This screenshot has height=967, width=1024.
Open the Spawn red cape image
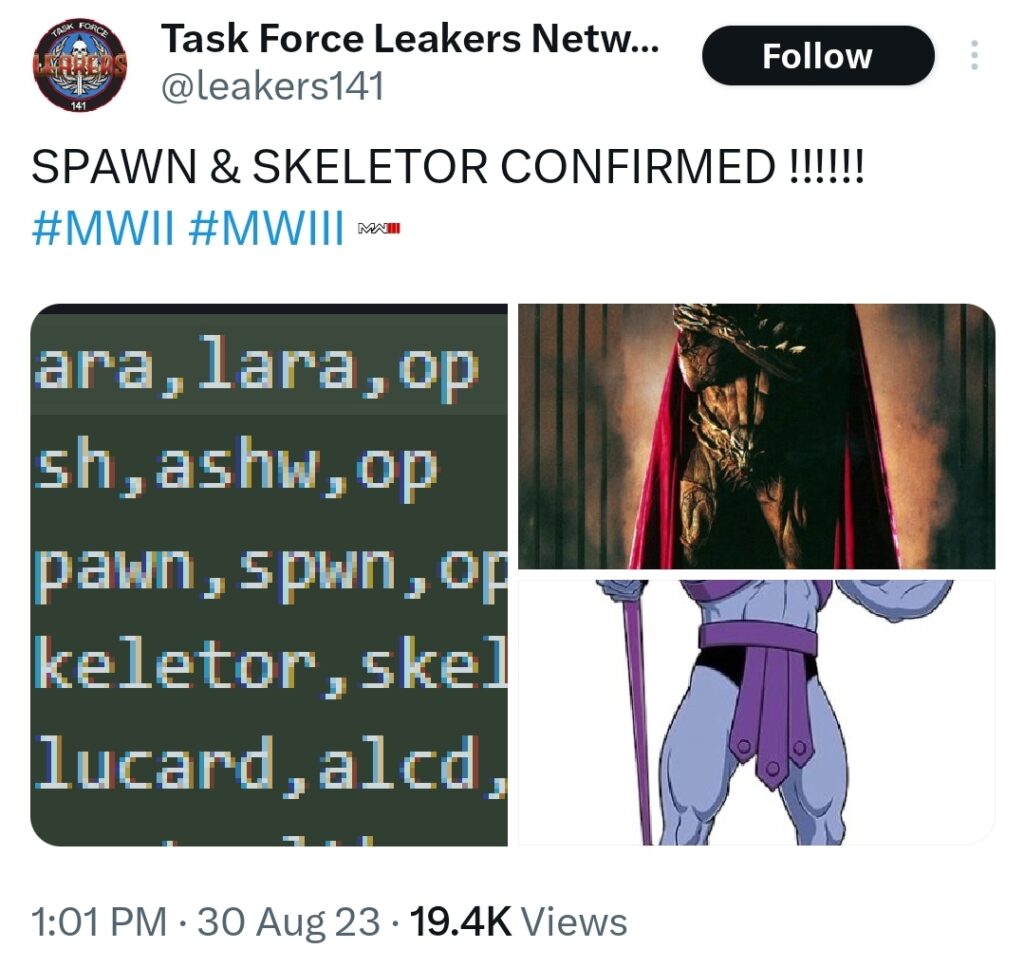click(x=756, y=436)
